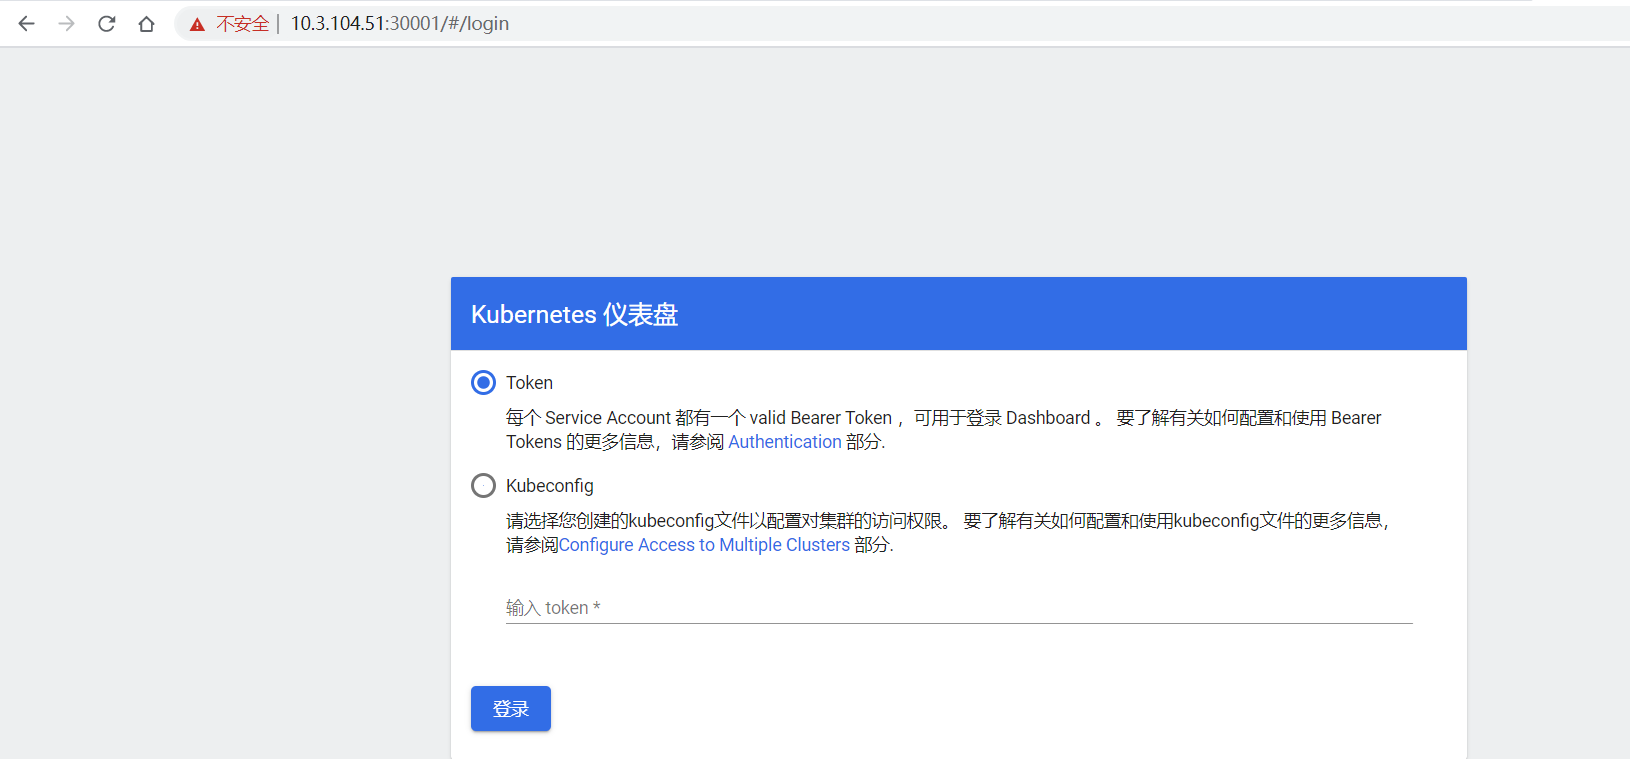Click the 不安全 security label

tap(243, 24)
